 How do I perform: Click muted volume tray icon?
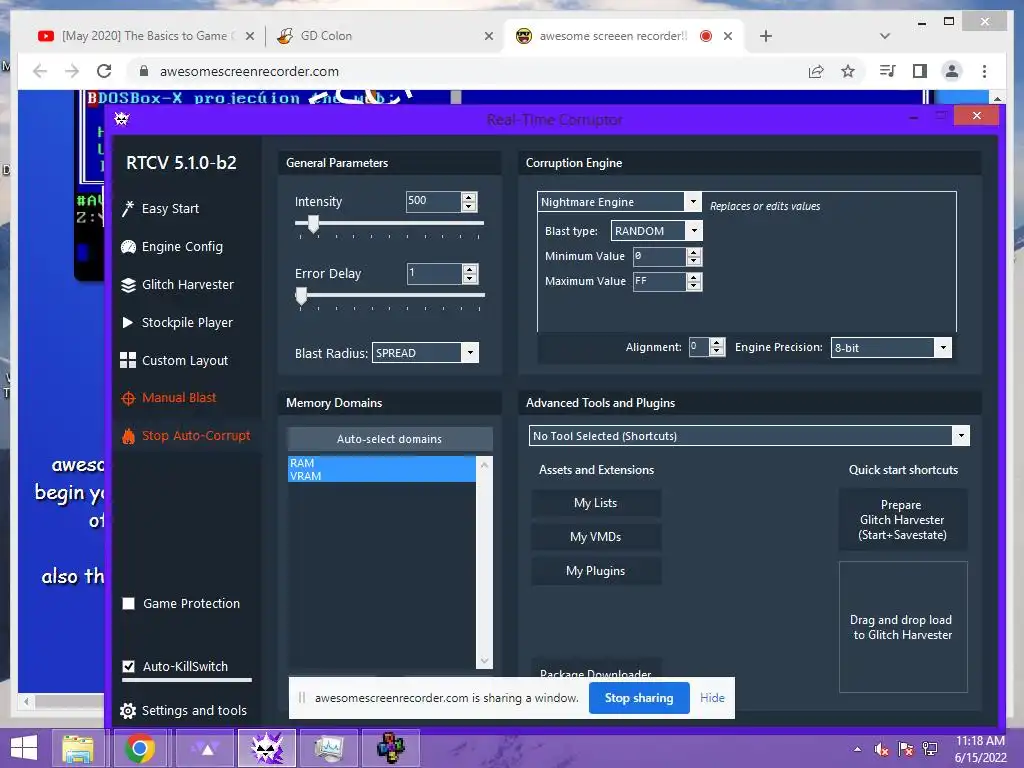point(882,749)
